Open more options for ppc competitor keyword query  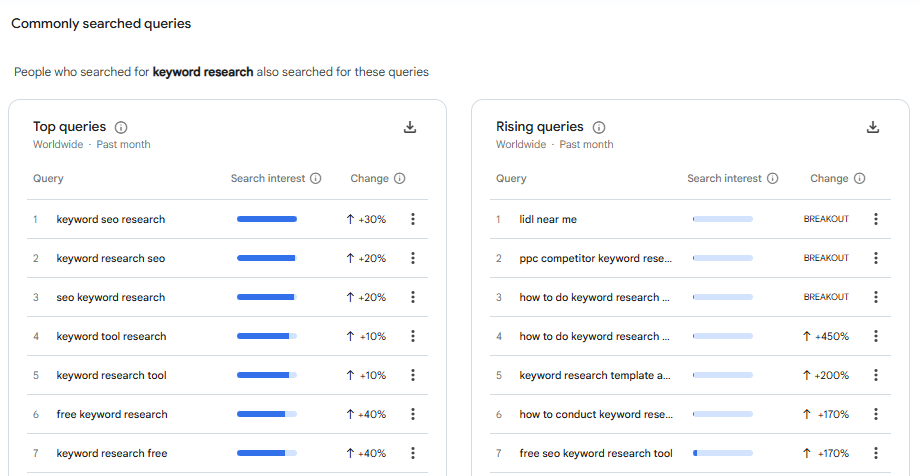point(876,258)
